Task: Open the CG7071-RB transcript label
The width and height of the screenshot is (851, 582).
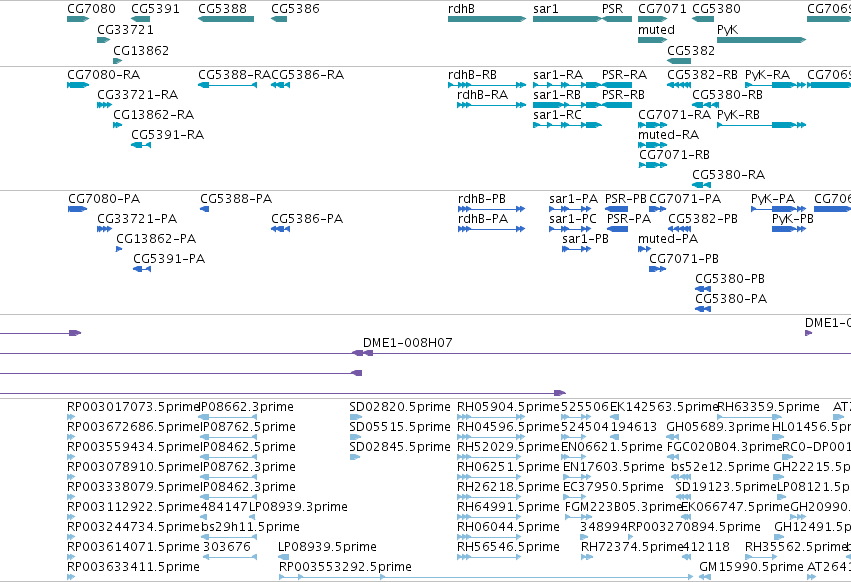Action: (x=674, y=155)
